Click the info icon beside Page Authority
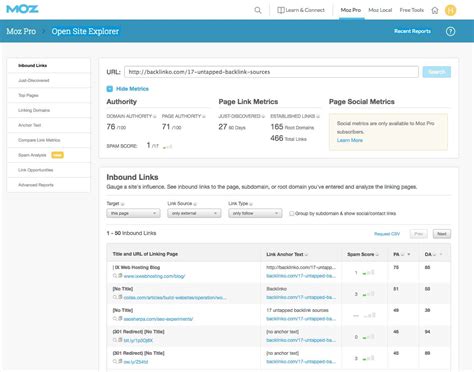The image size is (474, 372). pos(204,116)
